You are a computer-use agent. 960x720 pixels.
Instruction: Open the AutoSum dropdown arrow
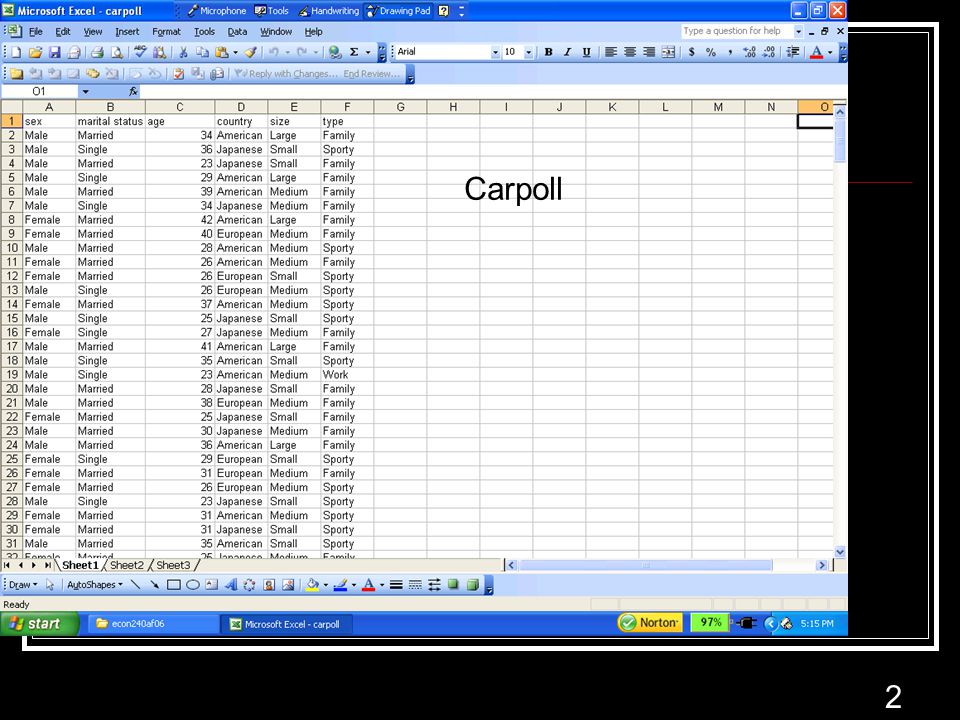tap(368, 53)
